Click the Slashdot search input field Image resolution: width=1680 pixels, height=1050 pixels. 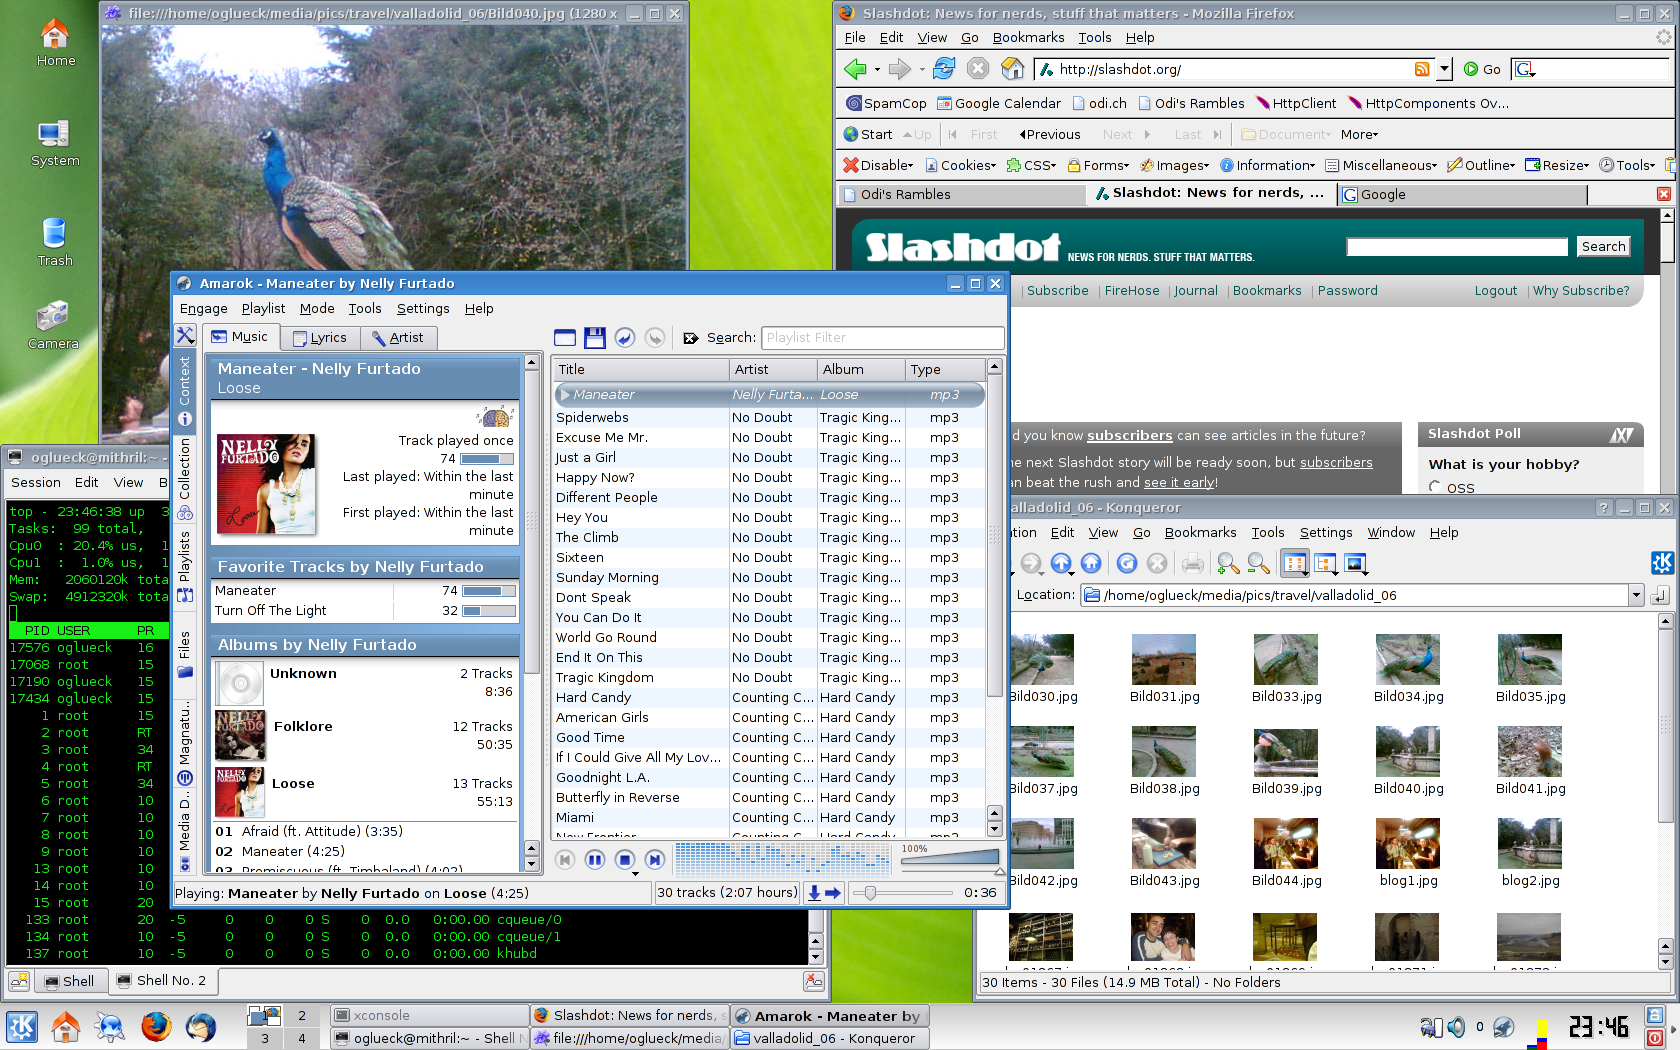(x=1457, y=246)
